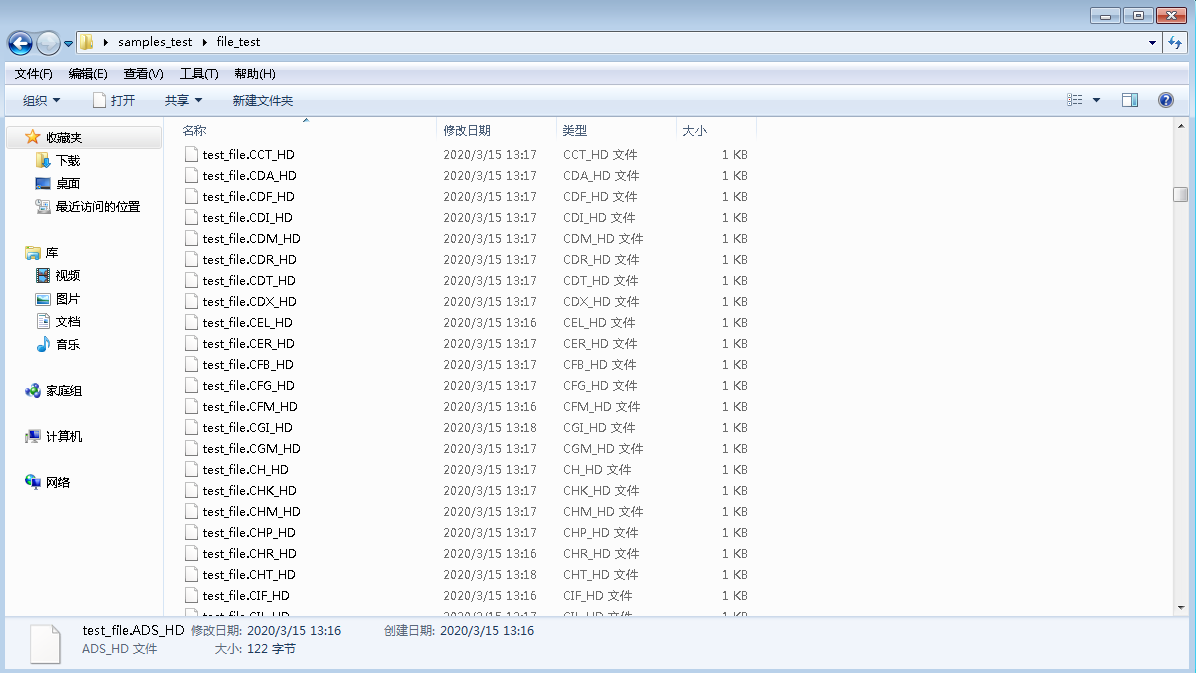The height and width of the screenshot is (673, 1196).
Task: Toggle the preview pane icon
Action: (x=1130, y=100)
